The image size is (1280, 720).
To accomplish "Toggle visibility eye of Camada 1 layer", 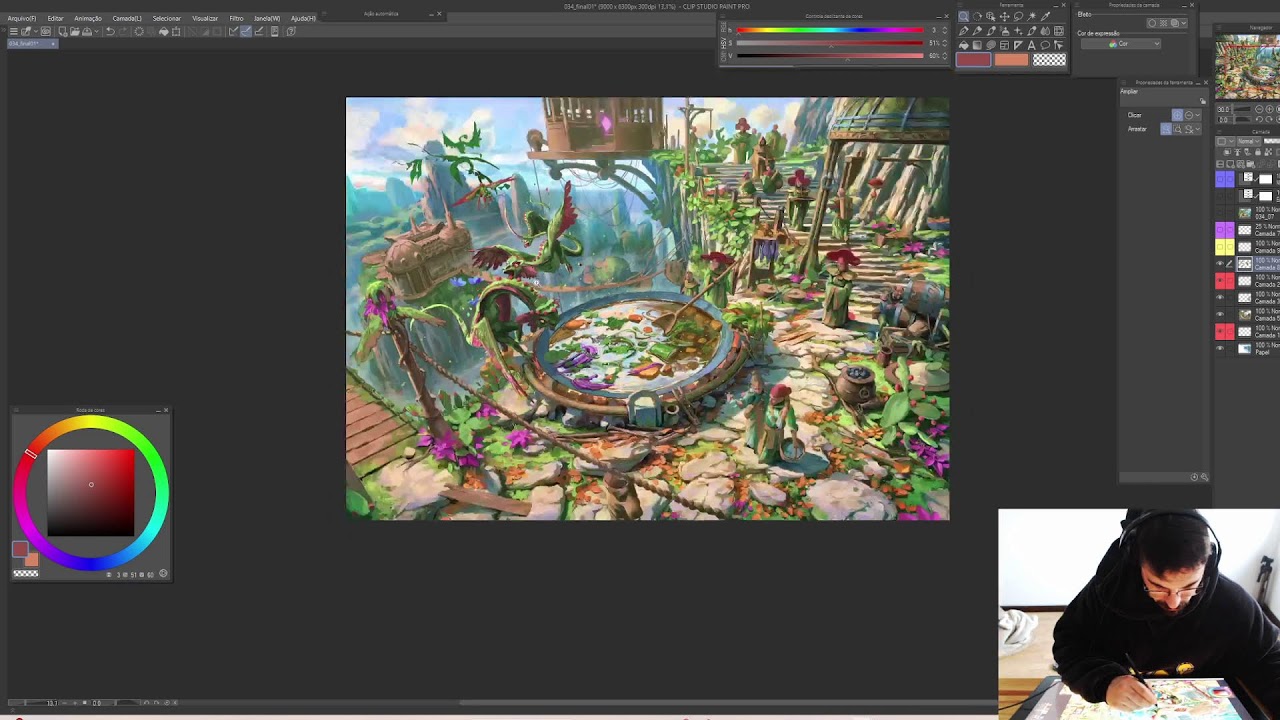I will coord(1220,332).
